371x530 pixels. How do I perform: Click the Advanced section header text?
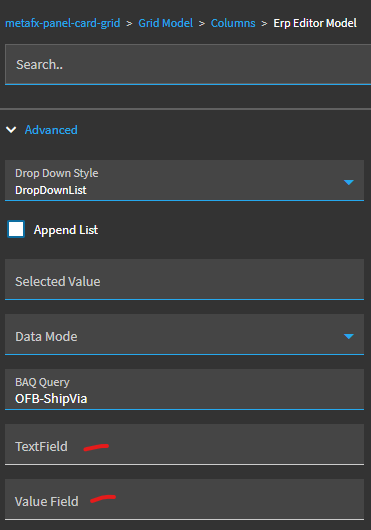click(51, 130)
